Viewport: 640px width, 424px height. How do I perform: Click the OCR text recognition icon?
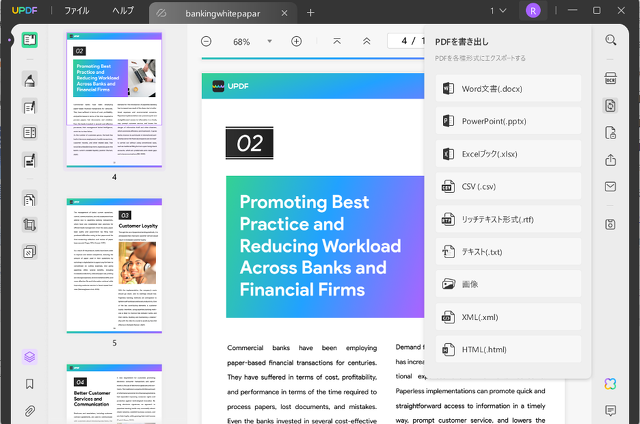(x=610, y=79)
